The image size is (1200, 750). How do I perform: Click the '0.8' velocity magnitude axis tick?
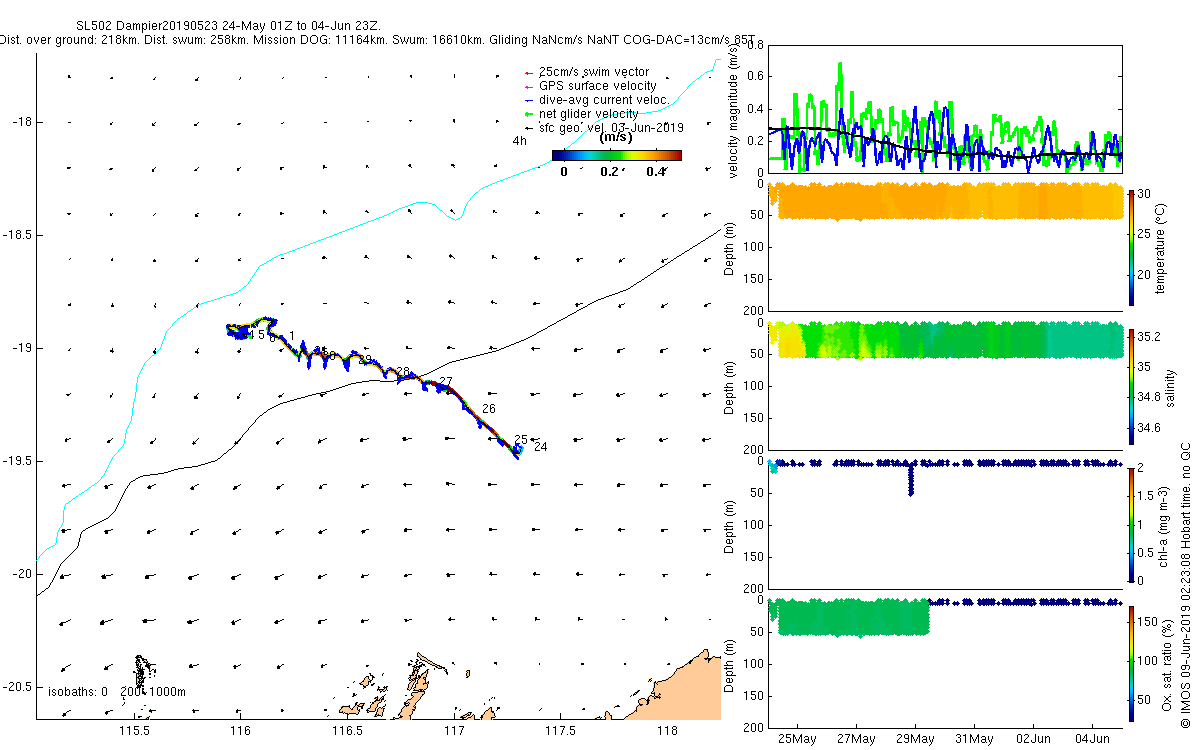click(x=756, y=46)
